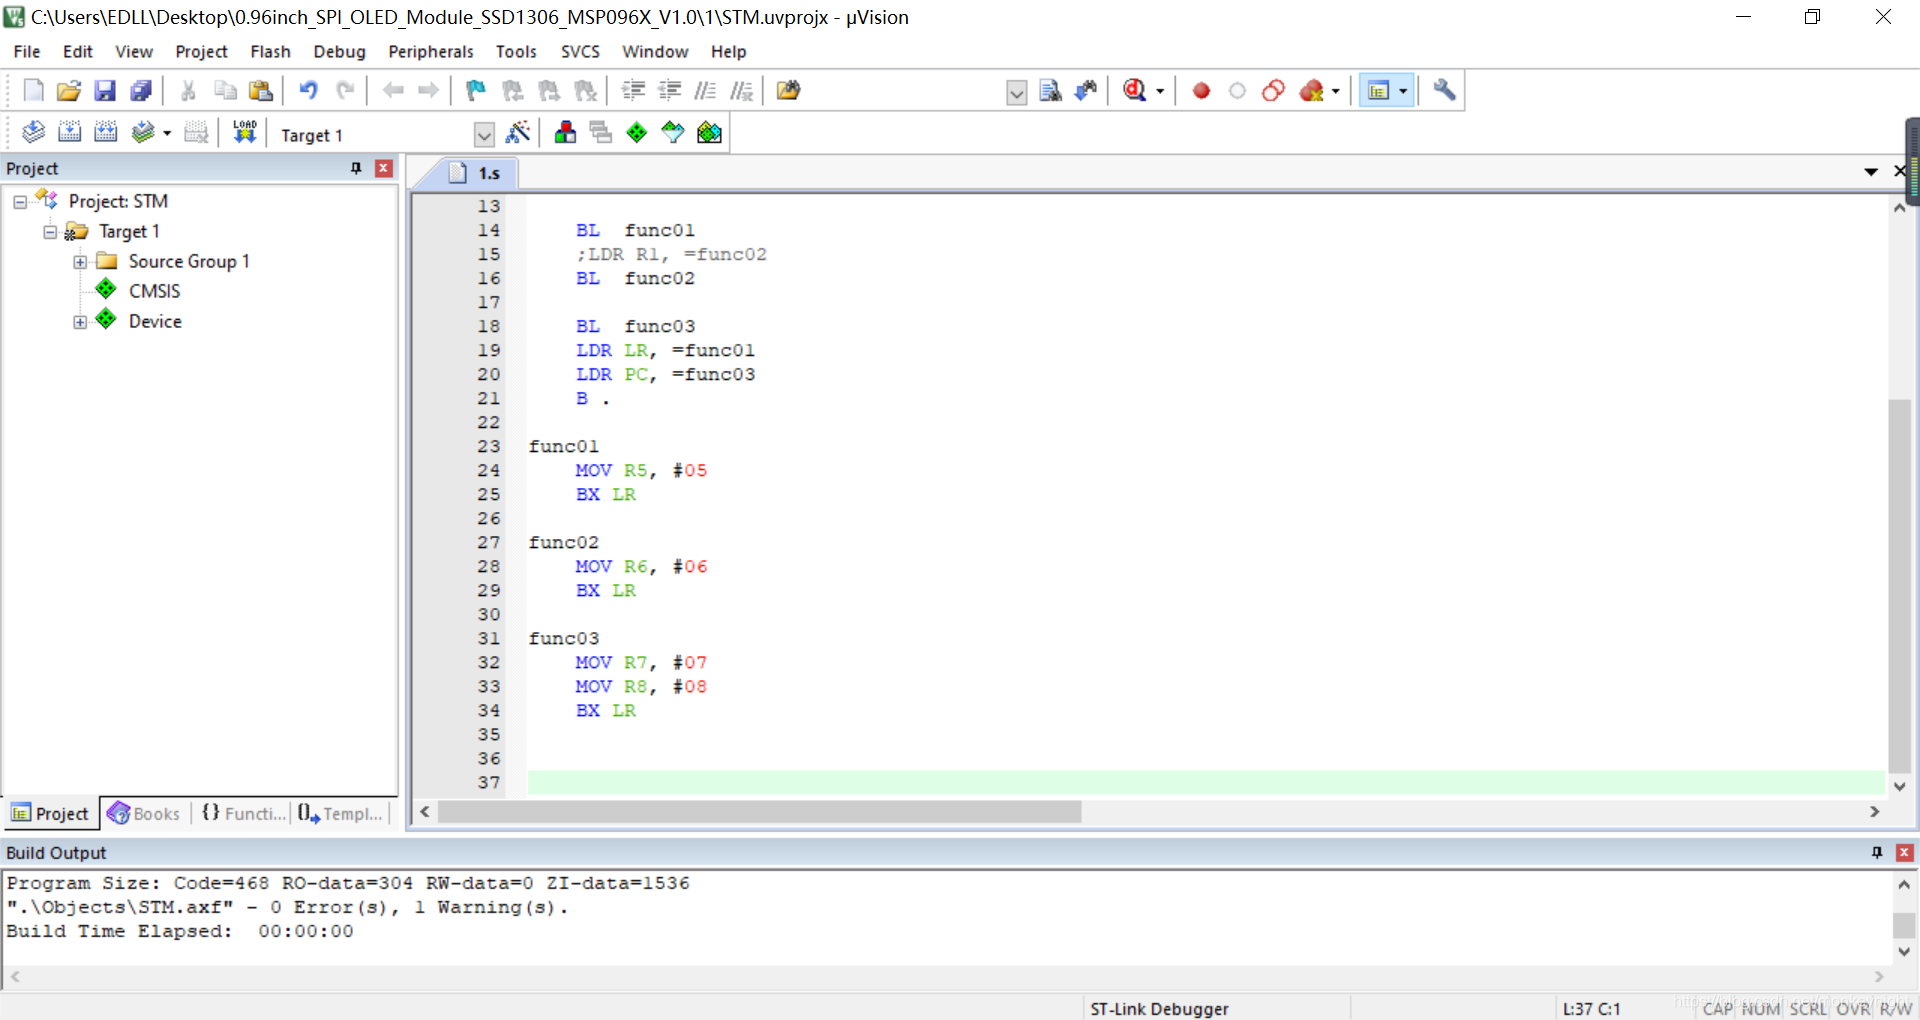Image resolution: width=1920 pixels, height=1020 pixels.
Task: Open the Debug menu
Action: click(339, 51)
